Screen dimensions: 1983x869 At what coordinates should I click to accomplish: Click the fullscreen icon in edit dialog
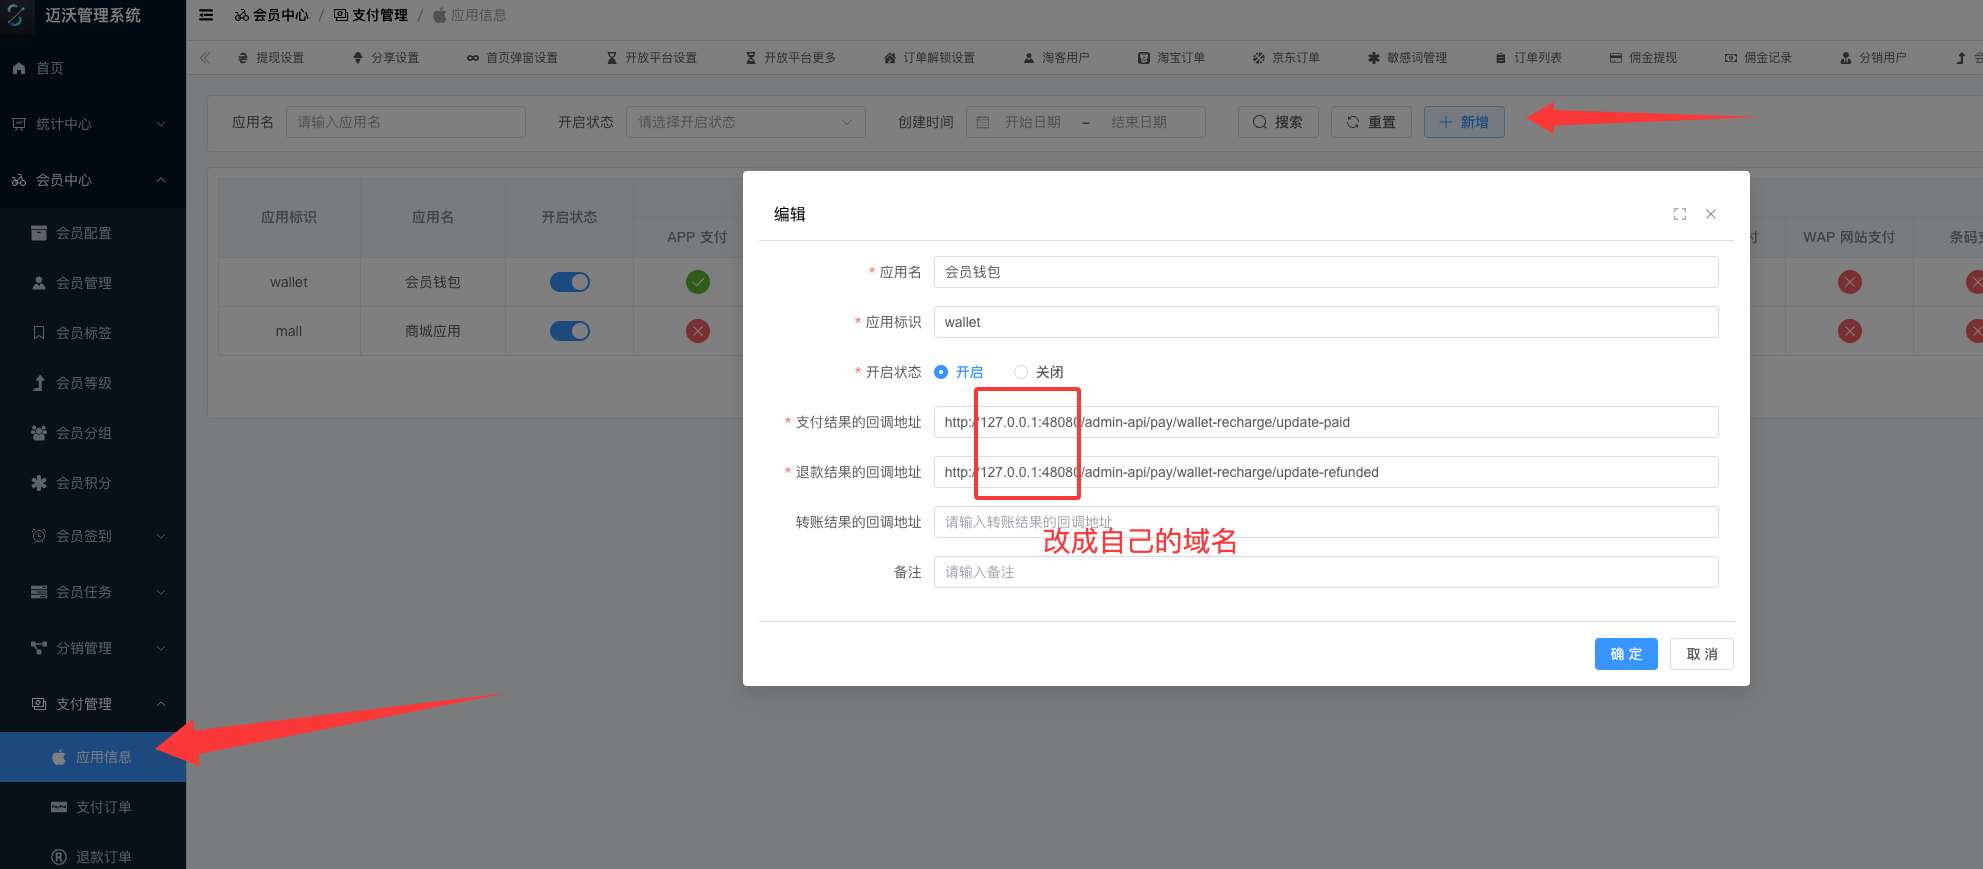[1680, 214]
